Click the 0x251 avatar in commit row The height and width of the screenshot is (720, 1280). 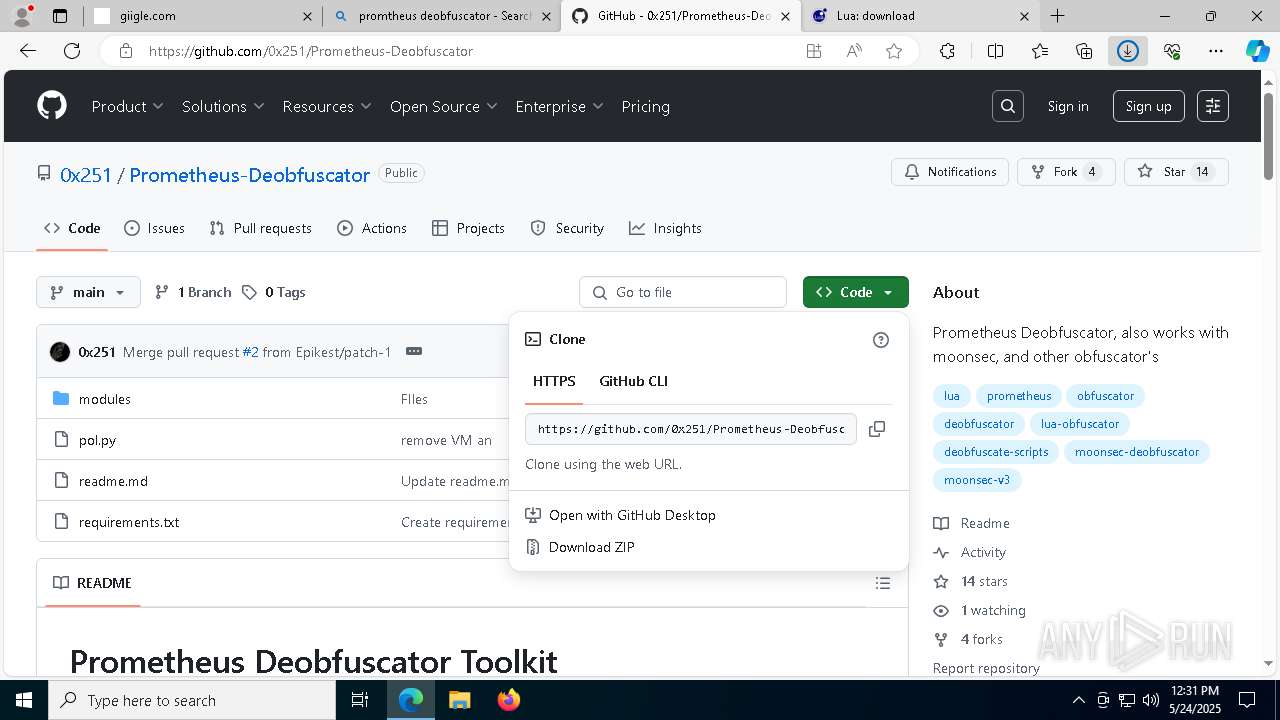pyautogui.click(x=60, y=352)
